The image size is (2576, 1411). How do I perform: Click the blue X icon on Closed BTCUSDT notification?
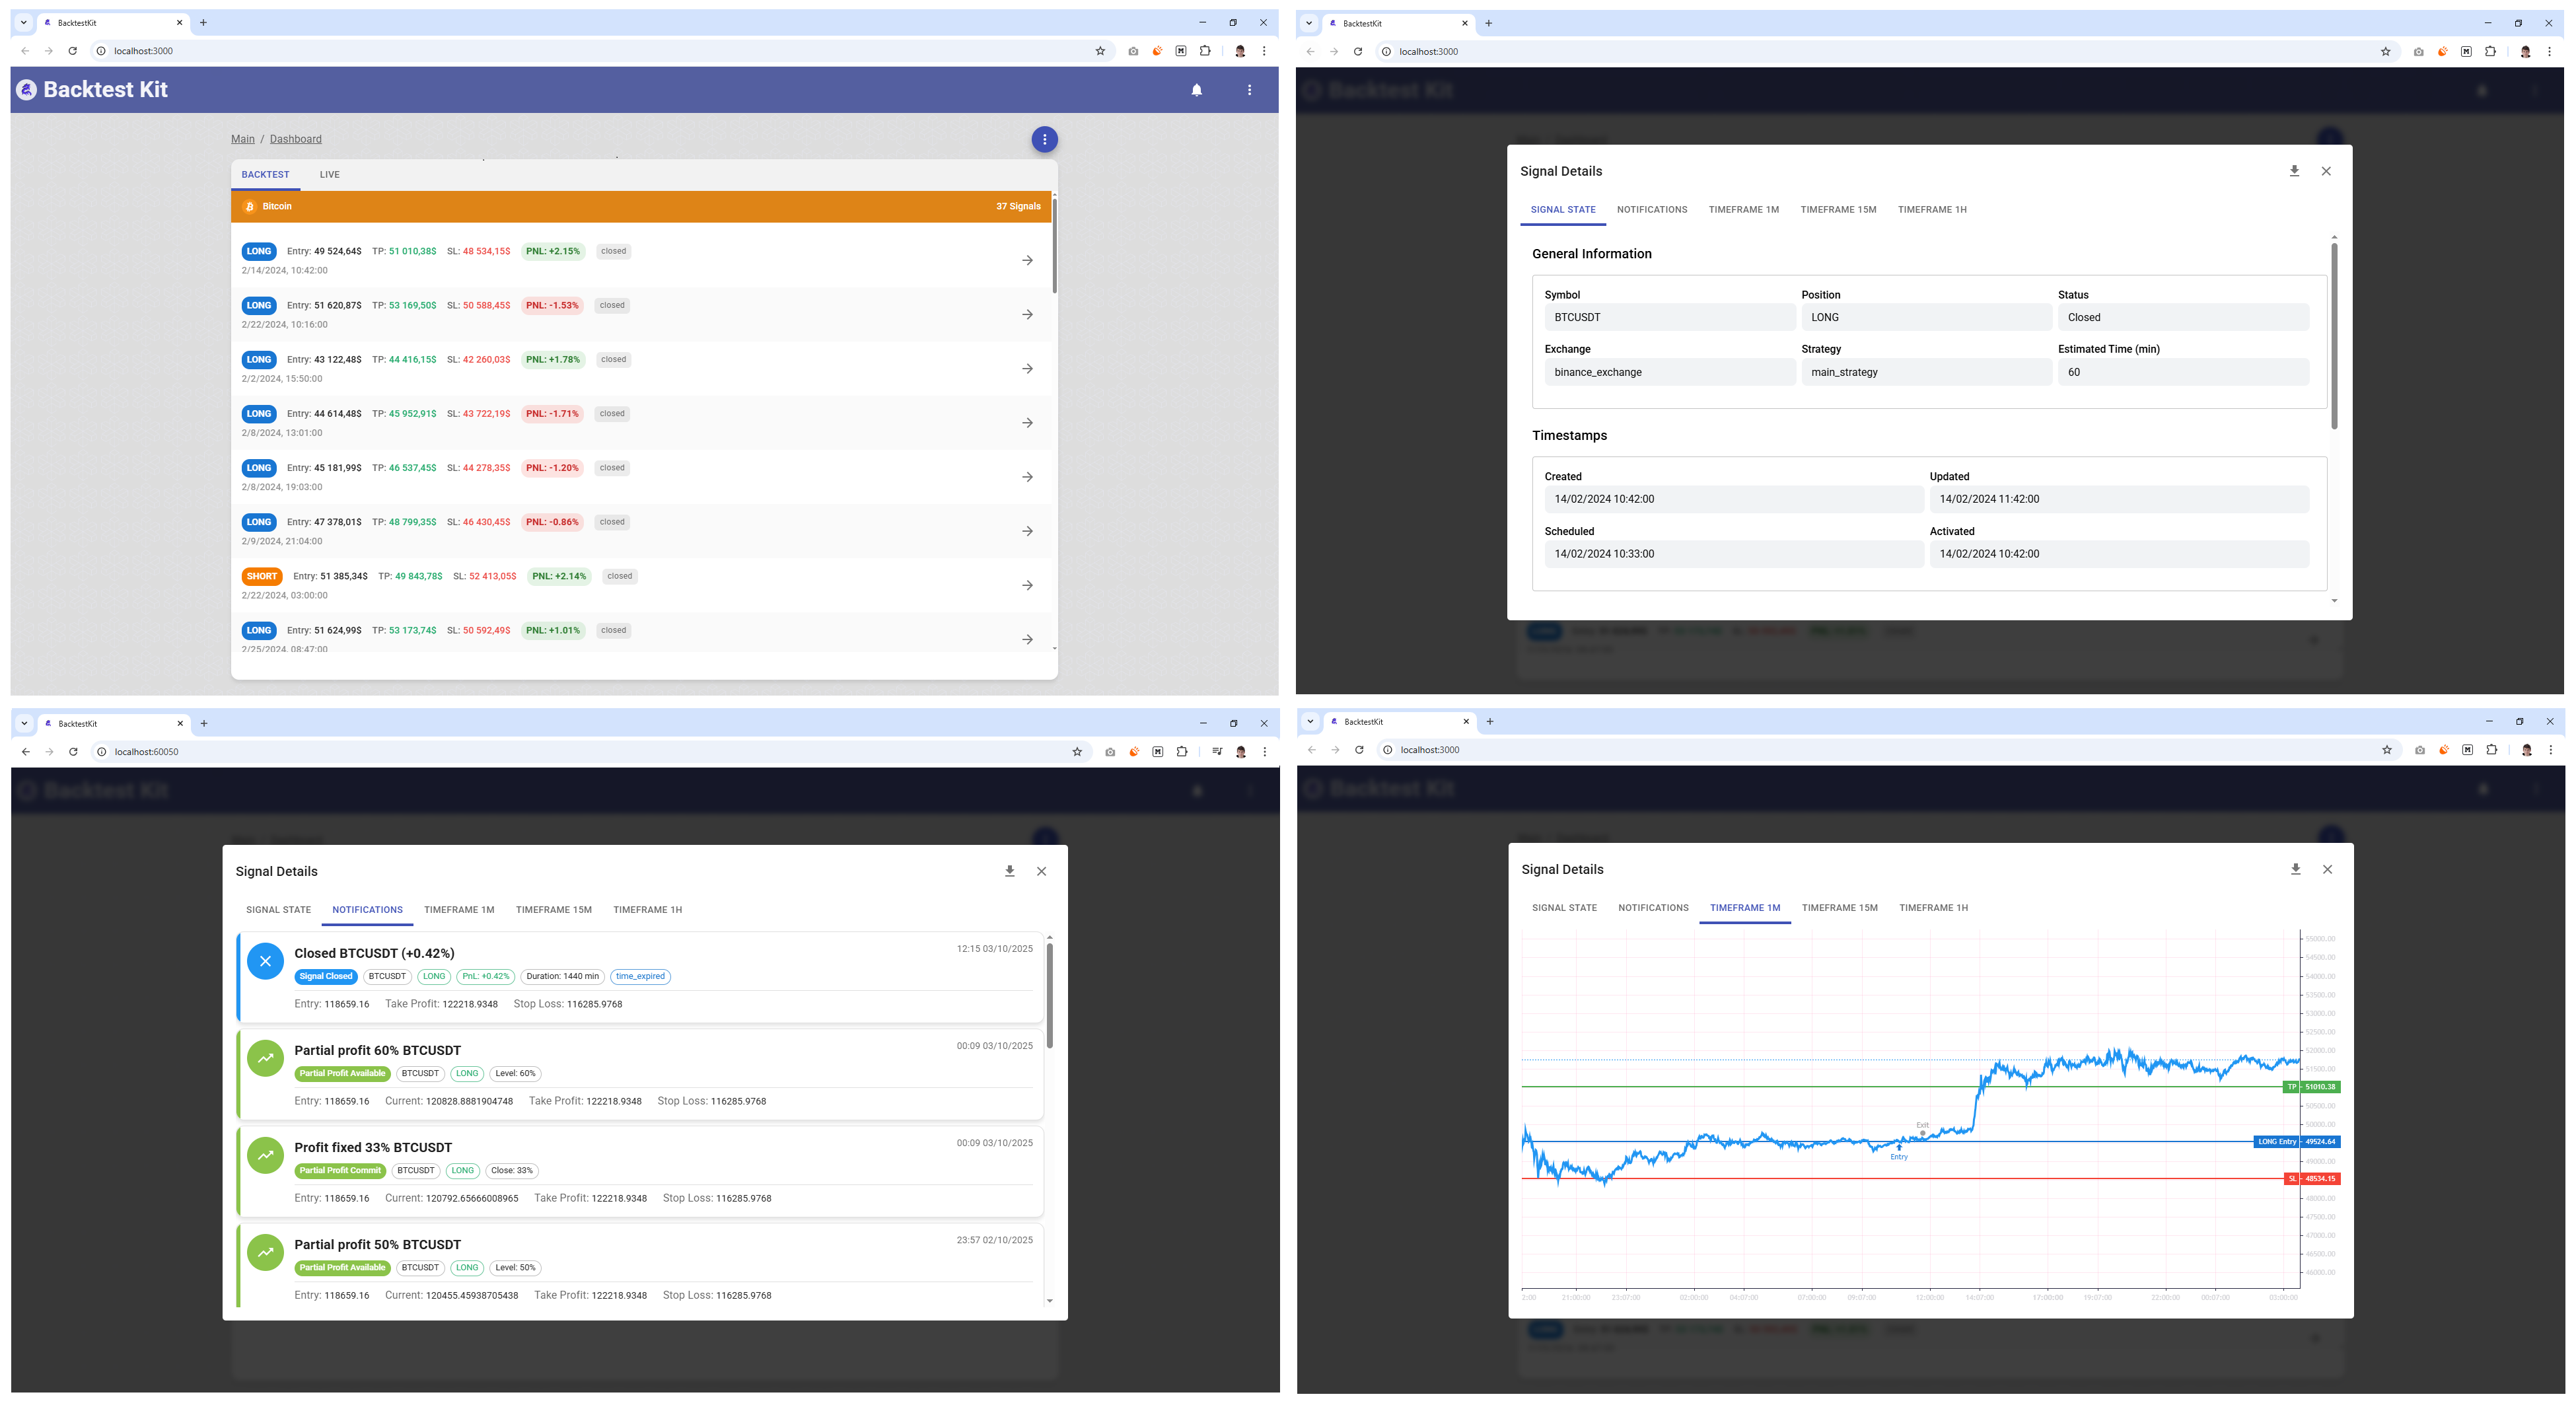point(265,961)
